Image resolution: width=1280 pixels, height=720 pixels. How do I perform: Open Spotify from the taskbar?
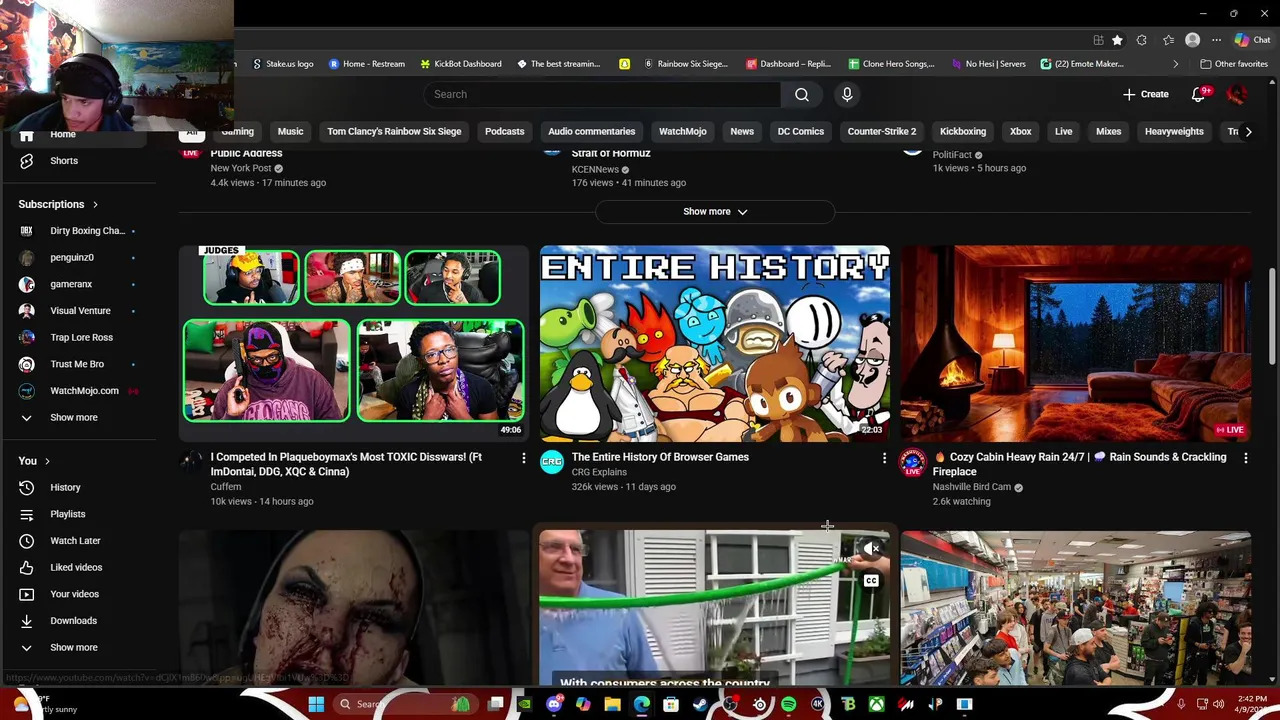coord(788,705)
